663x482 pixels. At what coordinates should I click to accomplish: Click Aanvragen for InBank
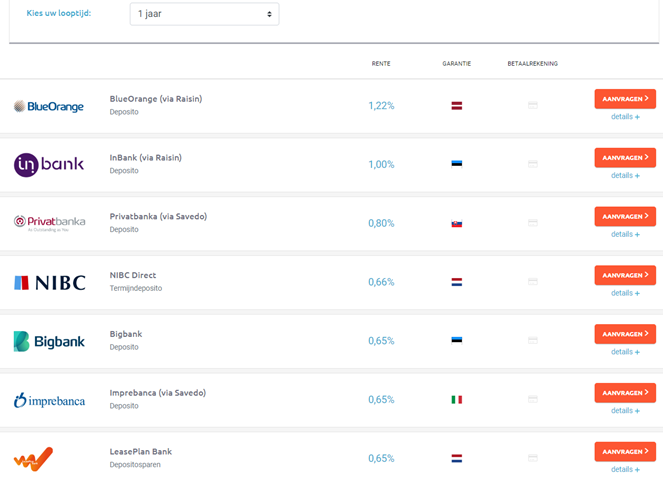point(625,158)
